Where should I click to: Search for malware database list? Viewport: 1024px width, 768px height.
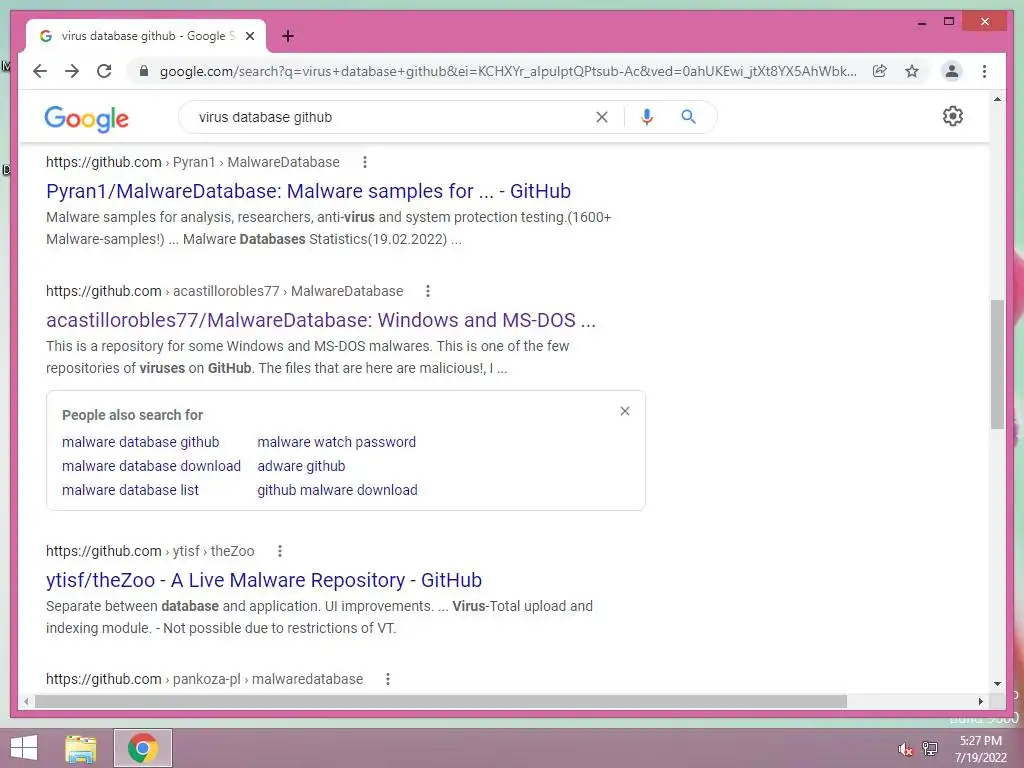pos(131,490)
